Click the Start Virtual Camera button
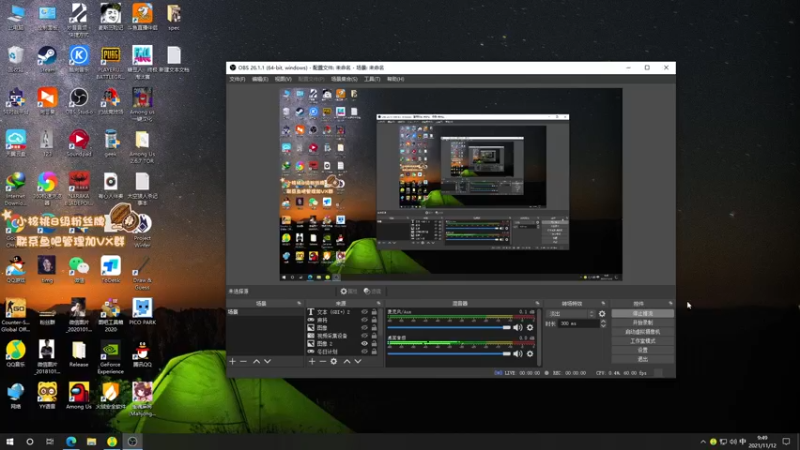Viewport: 800px width, 450px height. tap(643, 332)
